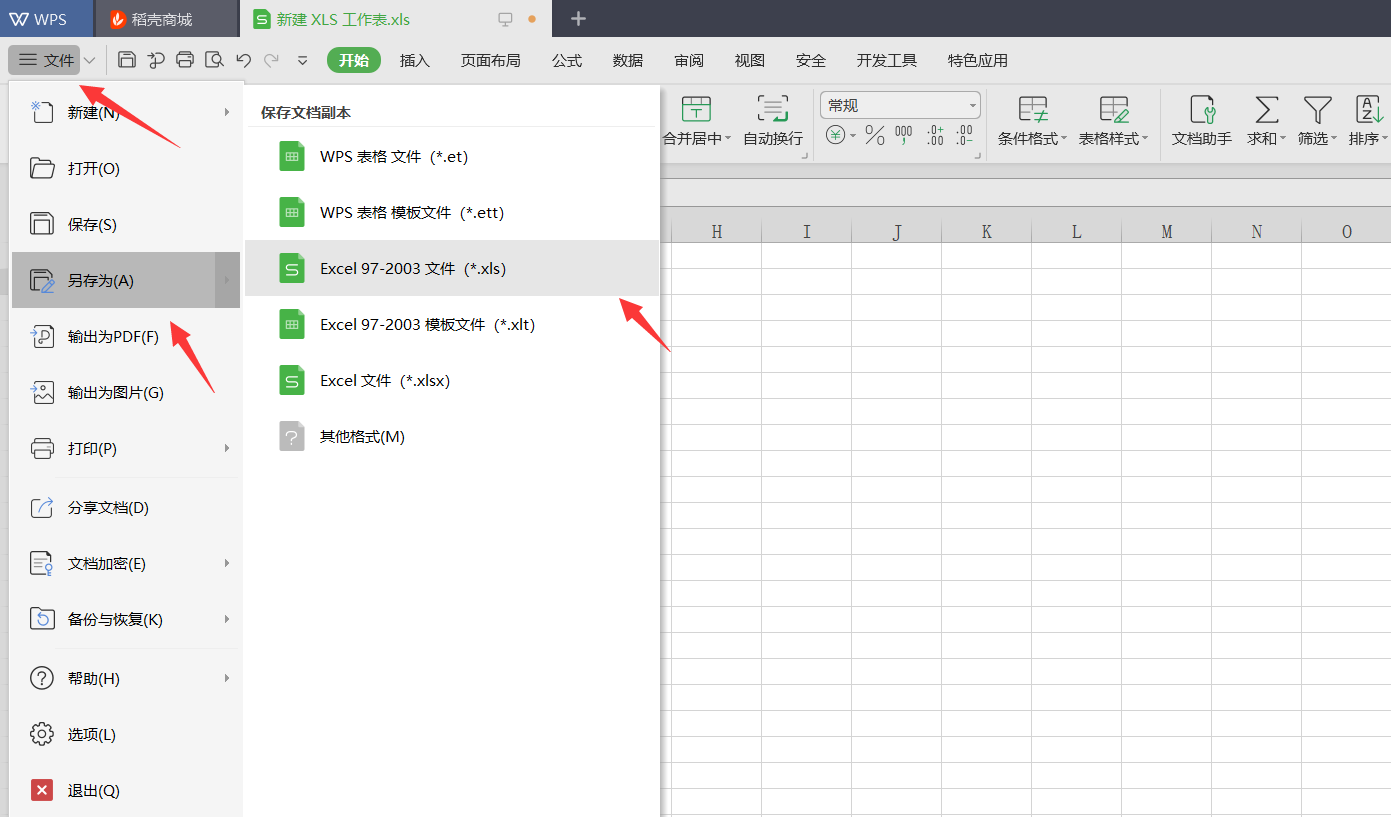
Task: Click the undo arrow icon
Action: coord(243,60)
